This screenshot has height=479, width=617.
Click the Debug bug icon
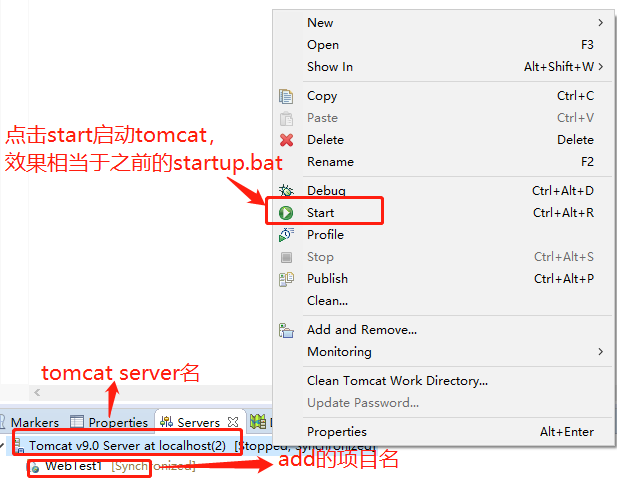tap(286, 190)
